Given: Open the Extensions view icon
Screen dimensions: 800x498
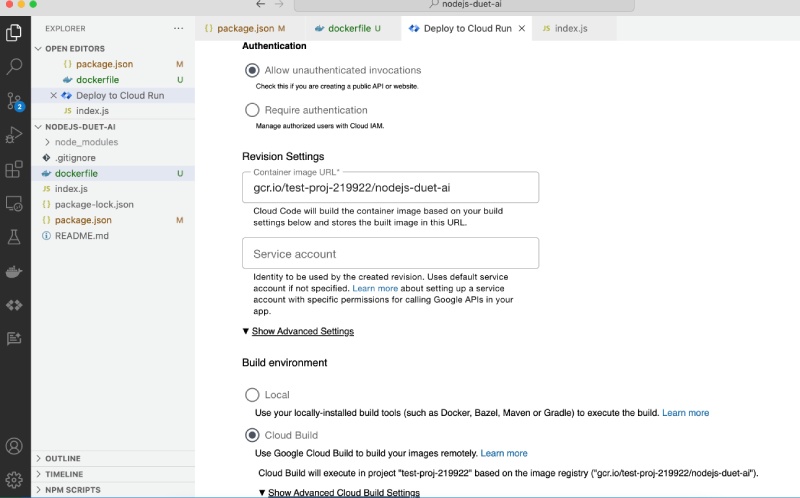Looking at the screenshot, I should click(x=14, y=169).
